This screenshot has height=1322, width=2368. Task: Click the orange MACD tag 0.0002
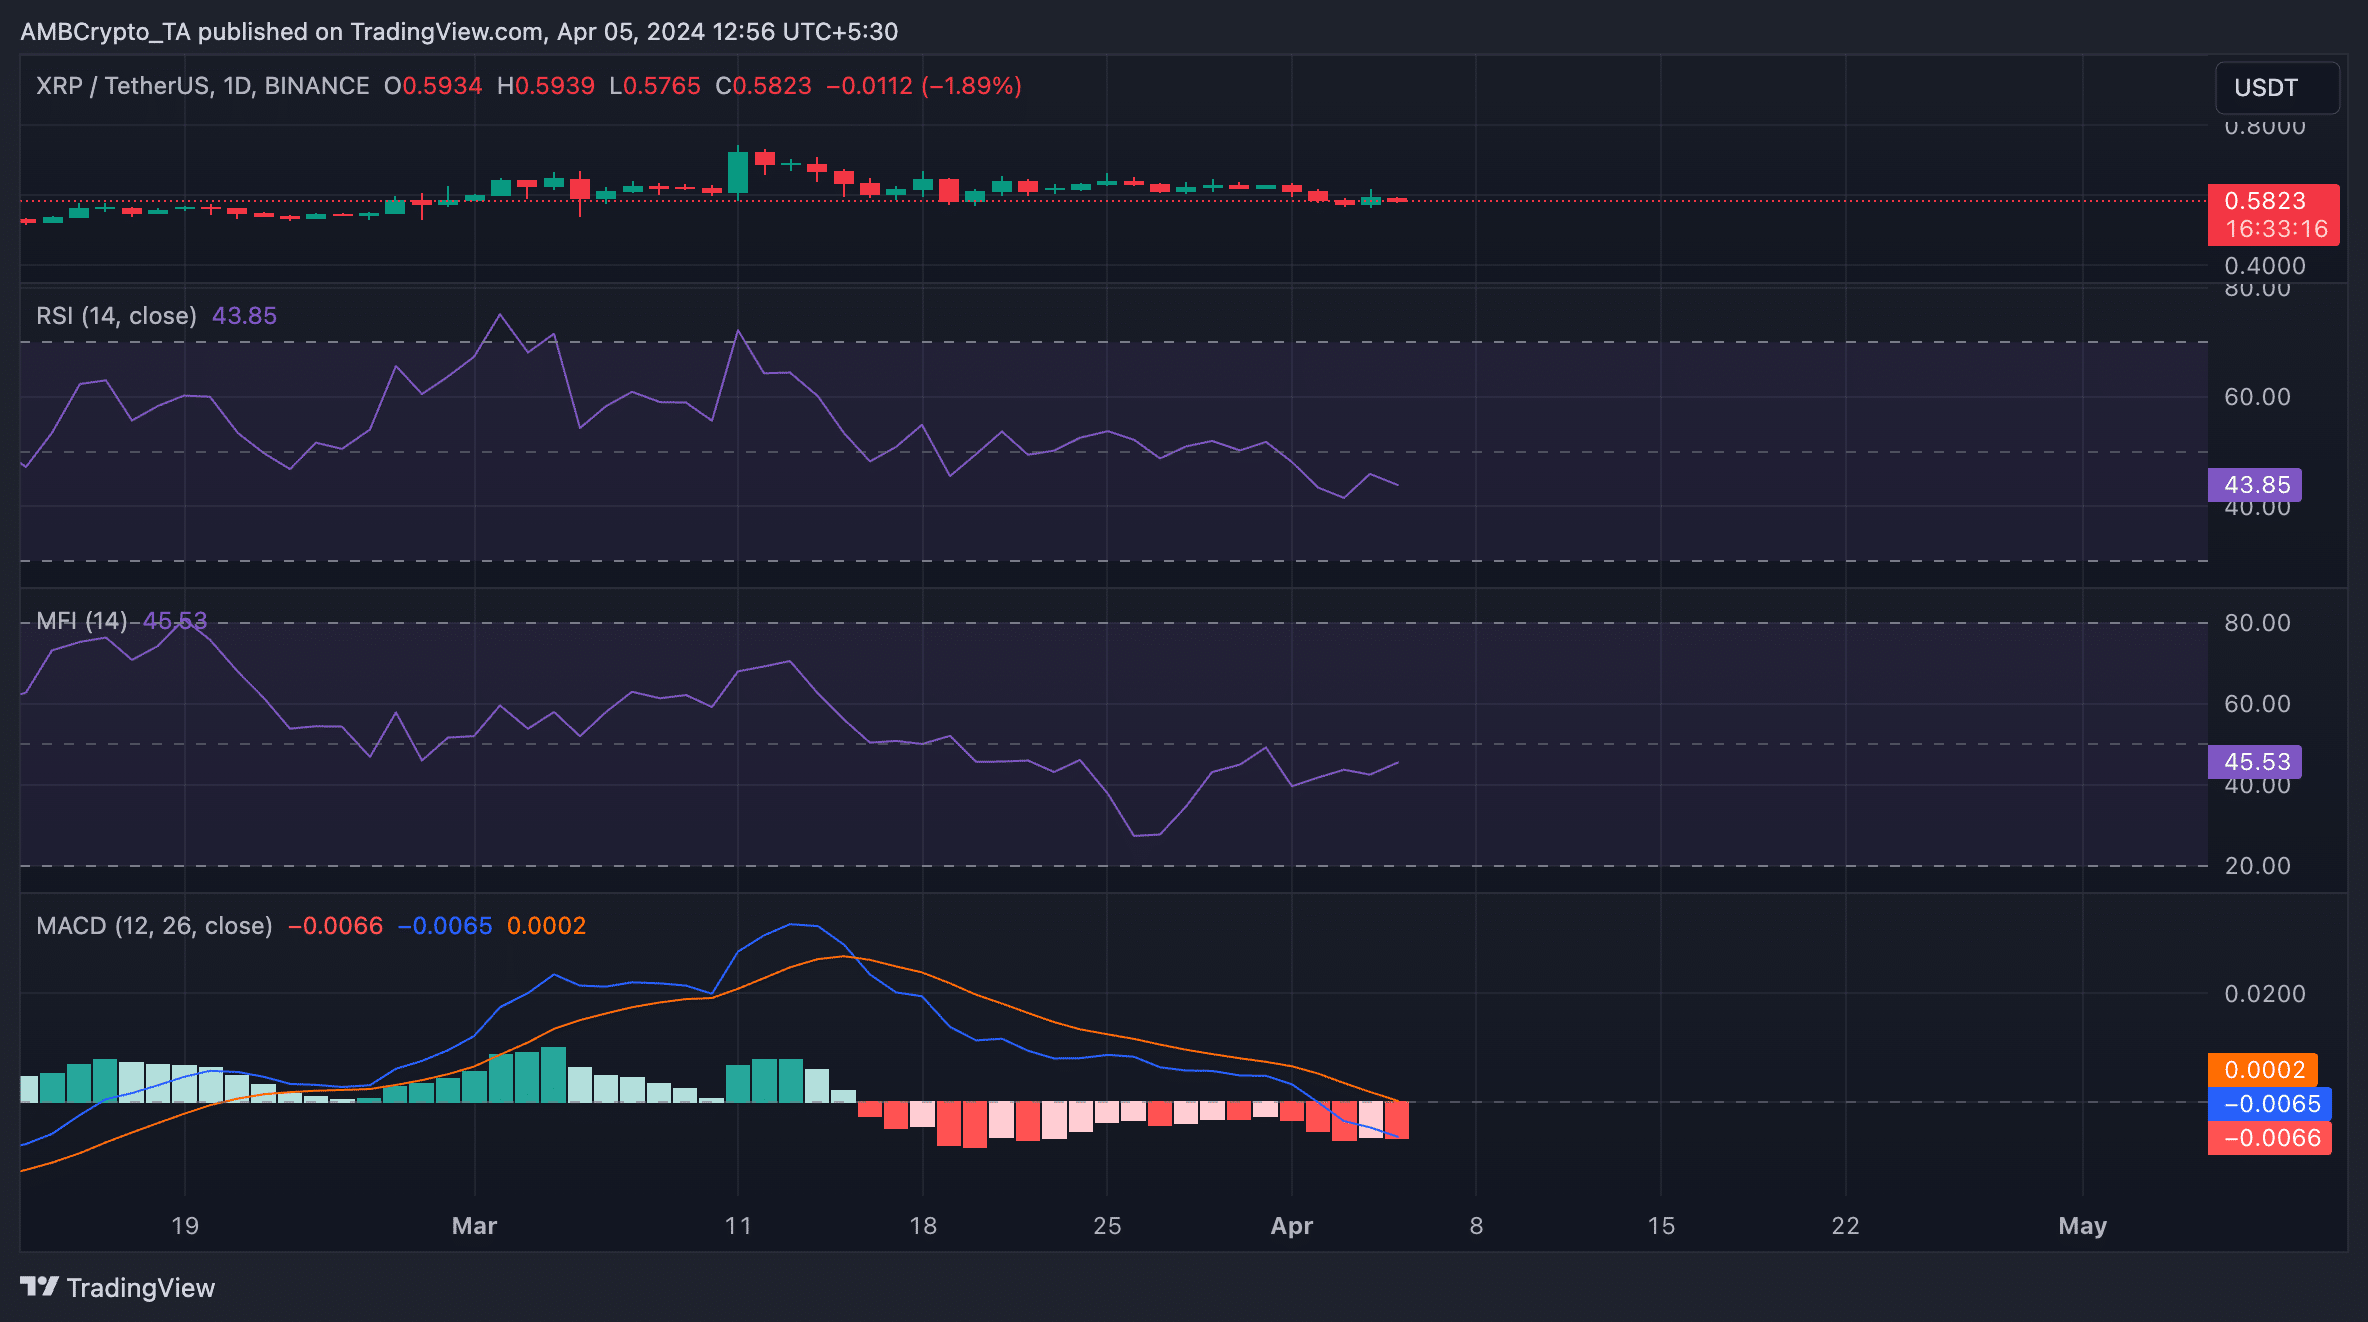[x=2263, y=1070]
